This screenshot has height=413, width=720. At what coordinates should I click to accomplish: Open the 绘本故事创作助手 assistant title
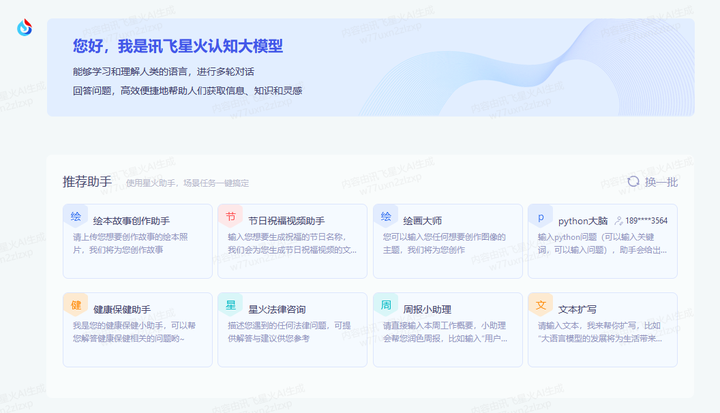point(131,221)
